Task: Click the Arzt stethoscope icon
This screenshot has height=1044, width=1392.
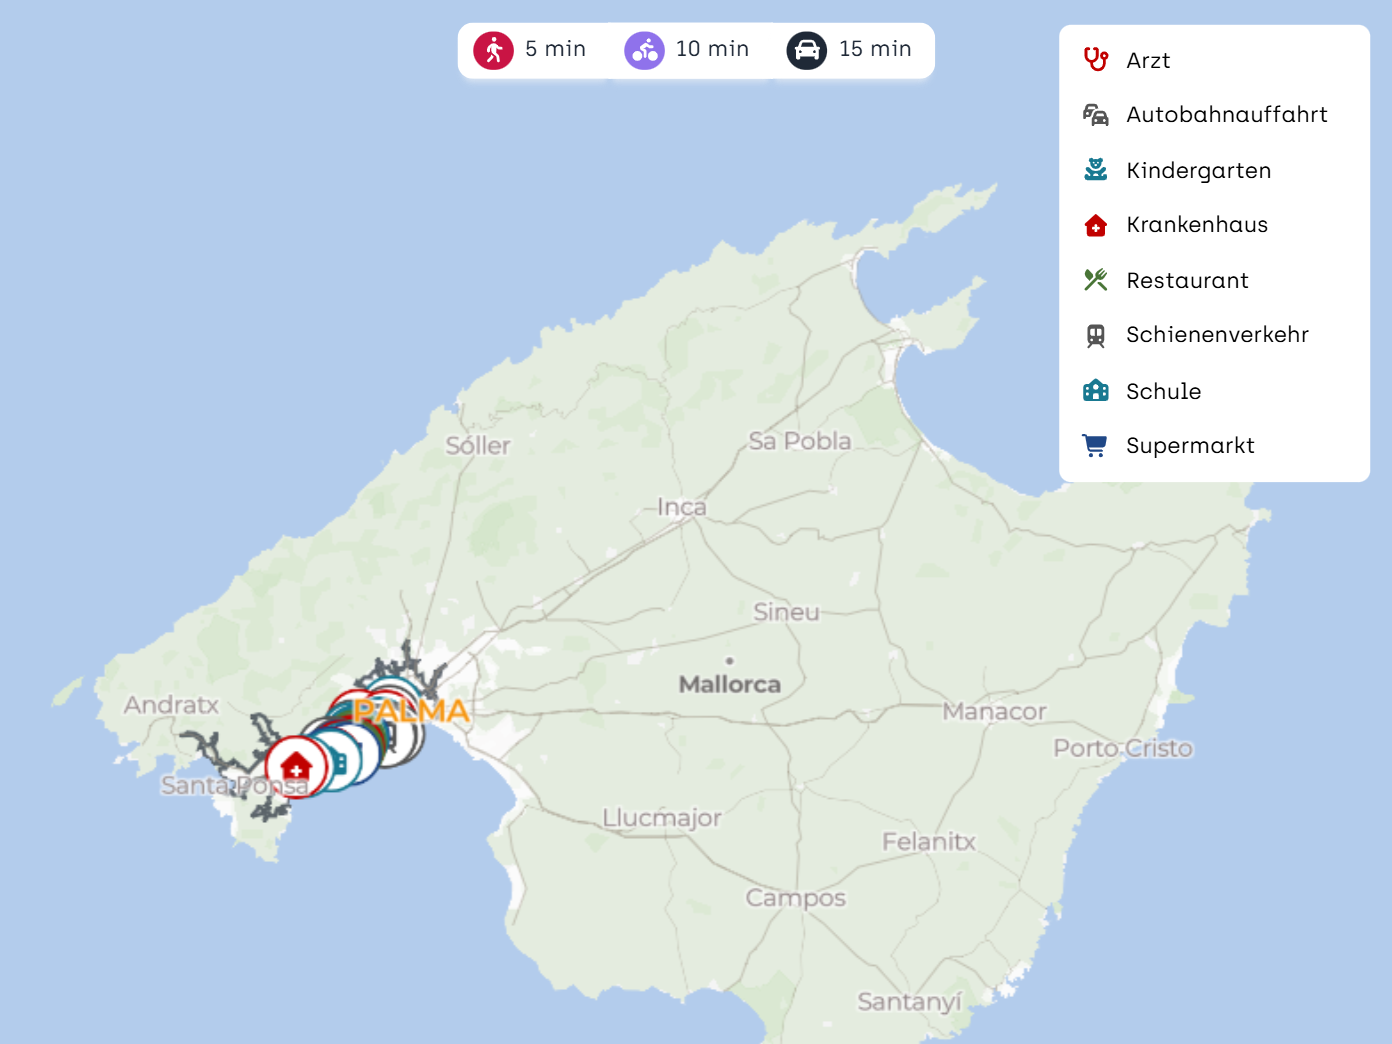Action: tap(1096, 60)
